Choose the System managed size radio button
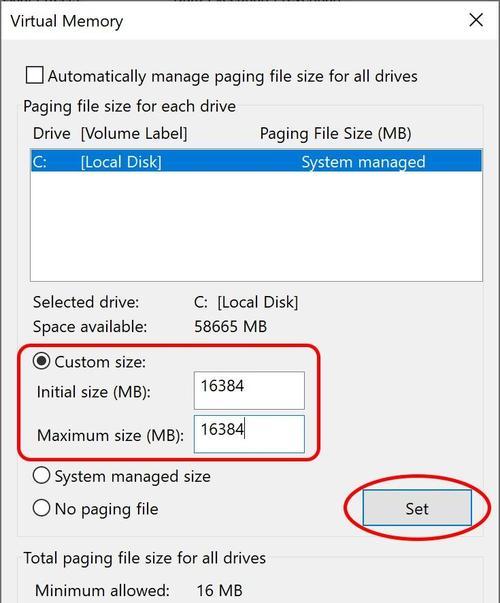 (x=41, y=475)
